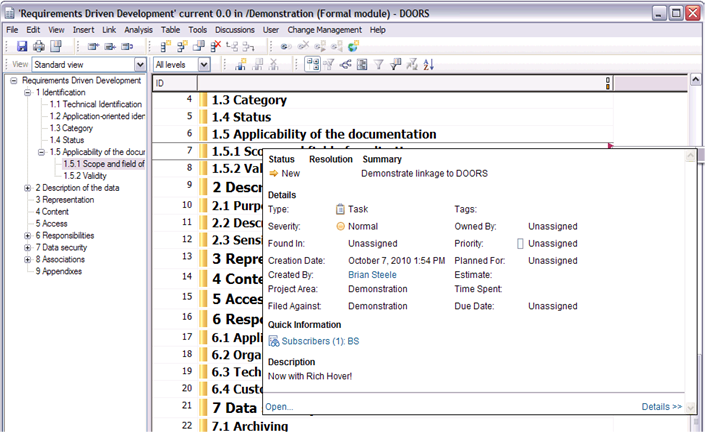The height and width of the screenshot is (432, 705).
Task: Click the promote hierarchy icon
Action: point(232,46)
